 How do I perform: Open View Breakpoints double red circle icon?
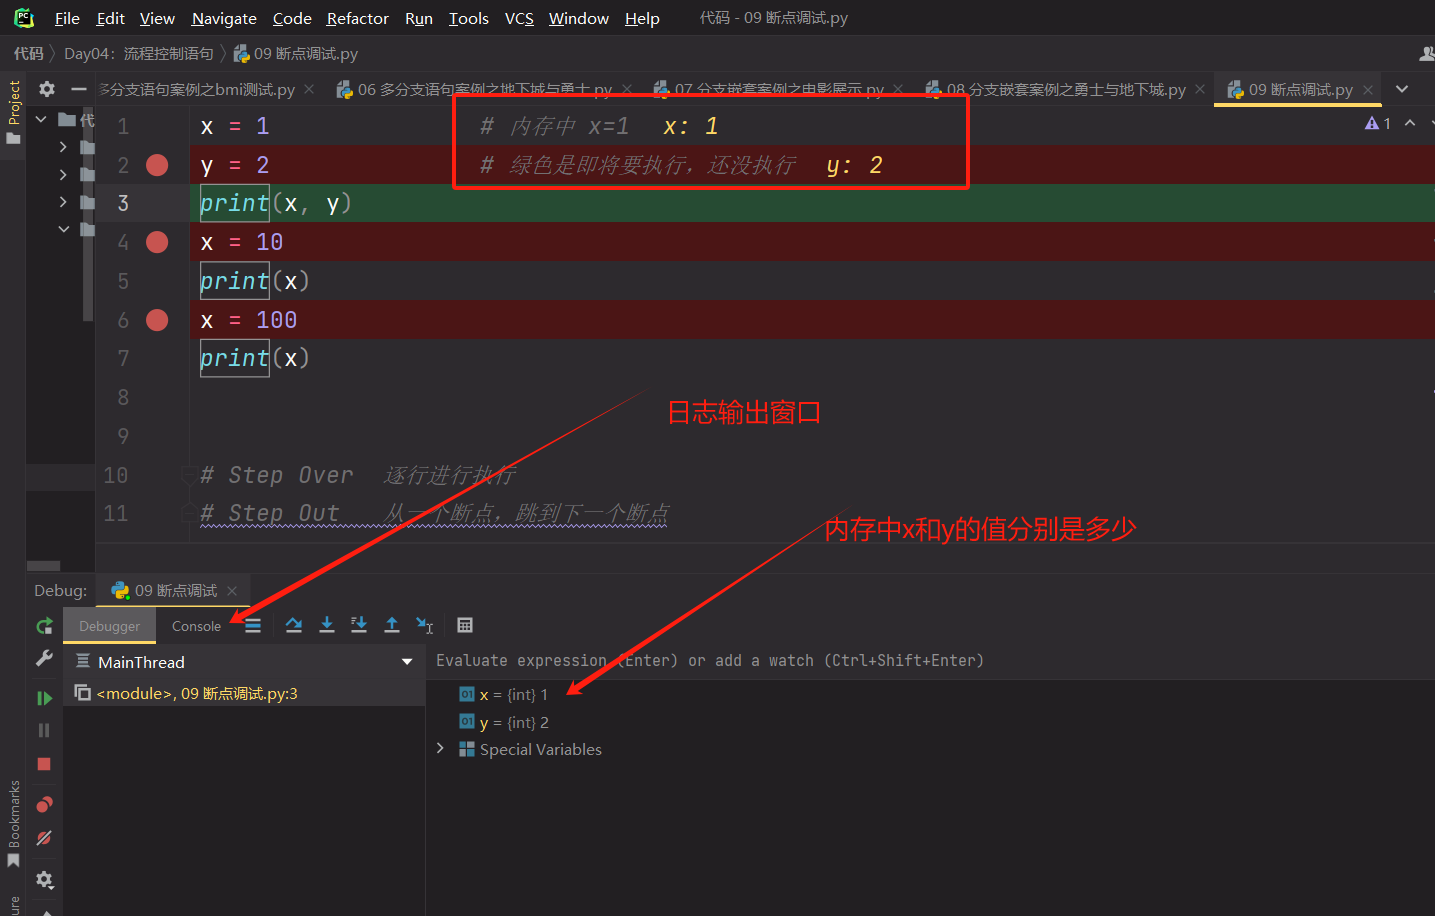click(44, 805)
